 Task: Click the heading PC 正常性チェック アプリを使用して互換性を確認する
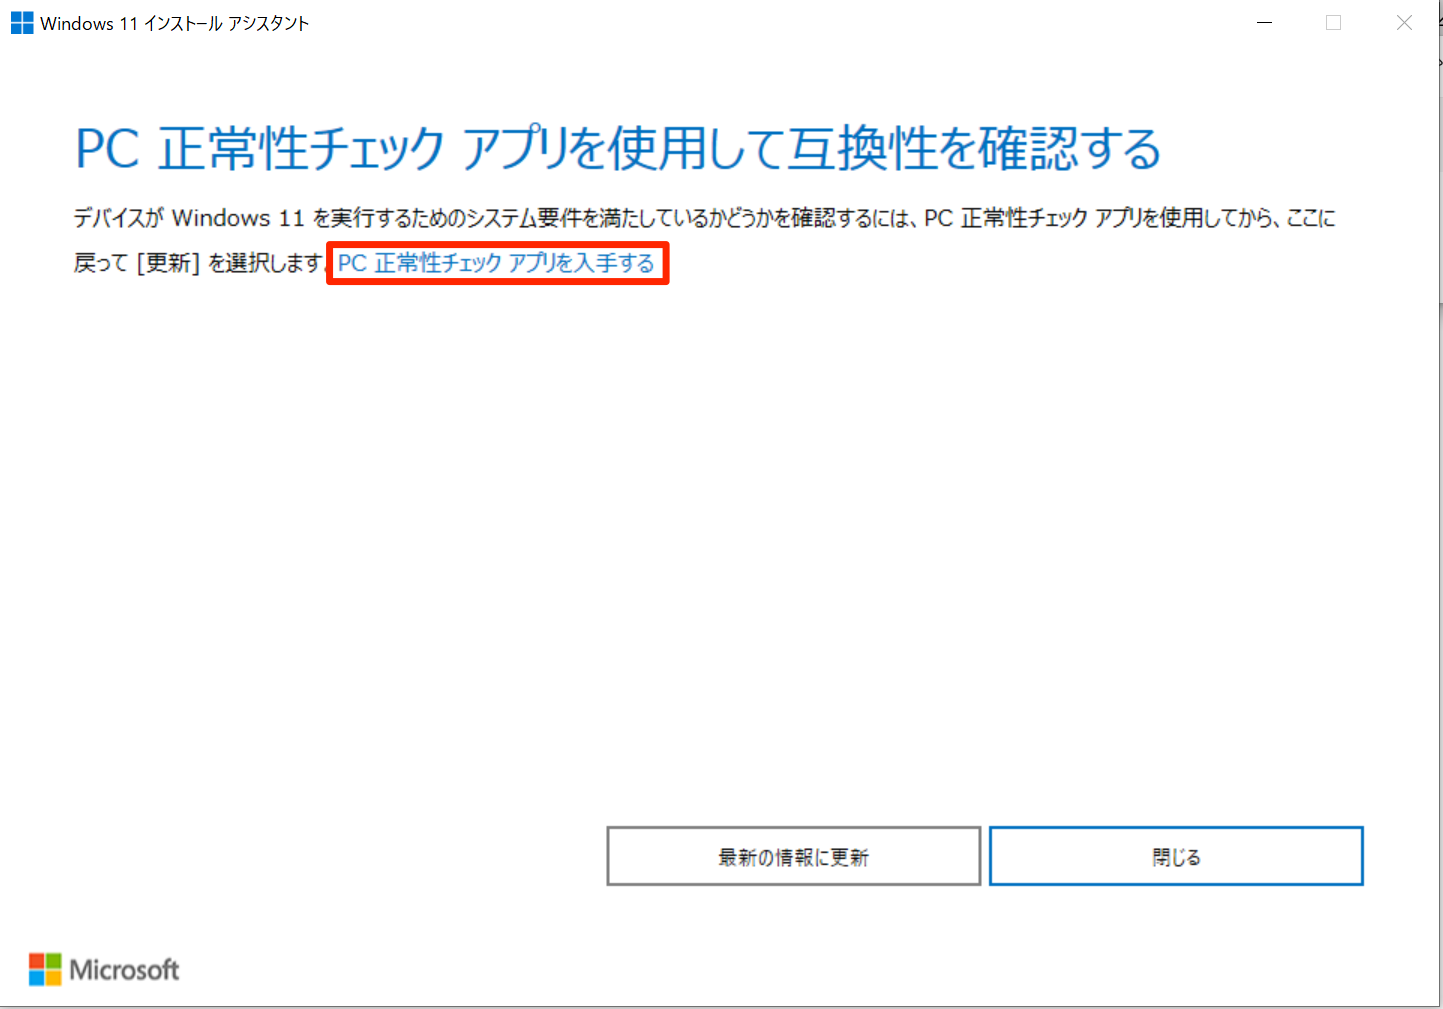coord(618,148)
